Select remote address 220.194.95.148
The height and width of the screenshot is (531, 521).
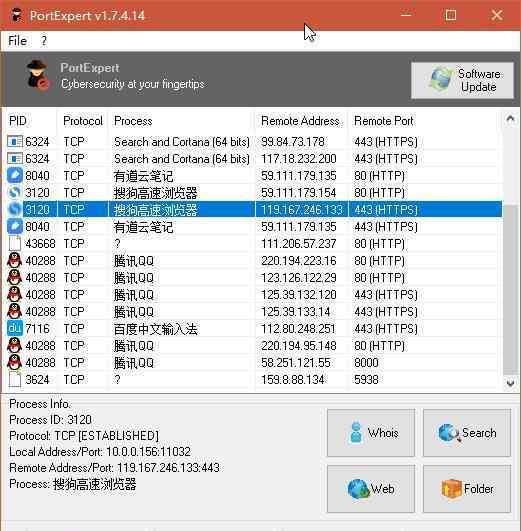click(x=299, y=345)
